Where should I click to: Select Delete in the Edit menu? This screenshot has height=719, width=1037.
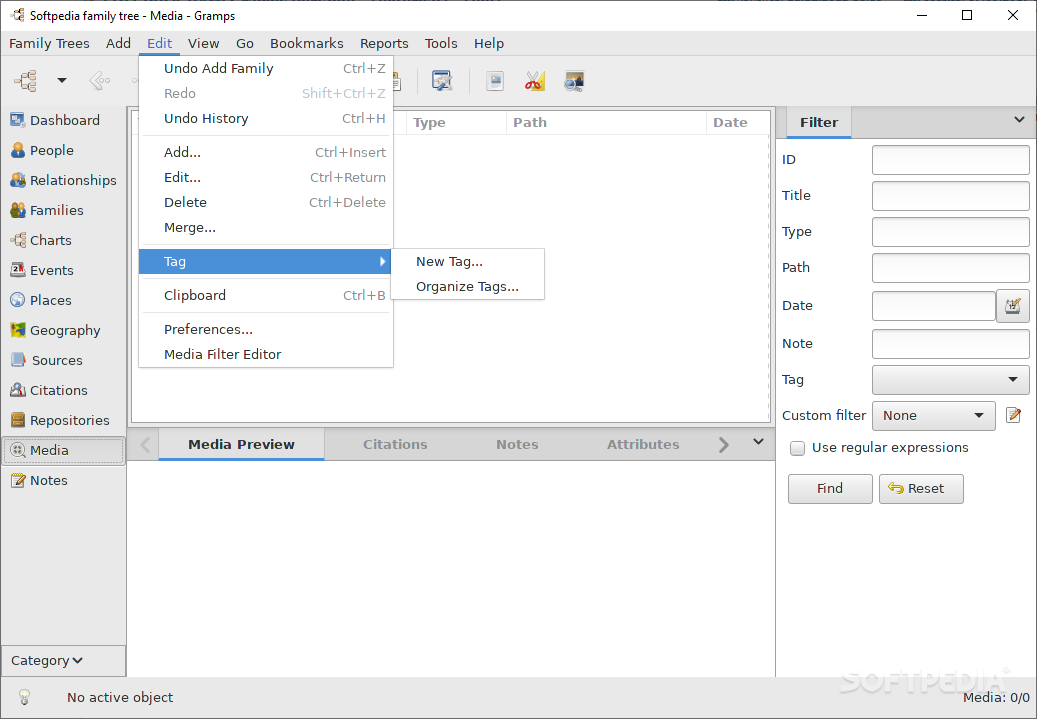tap(266, 202)
